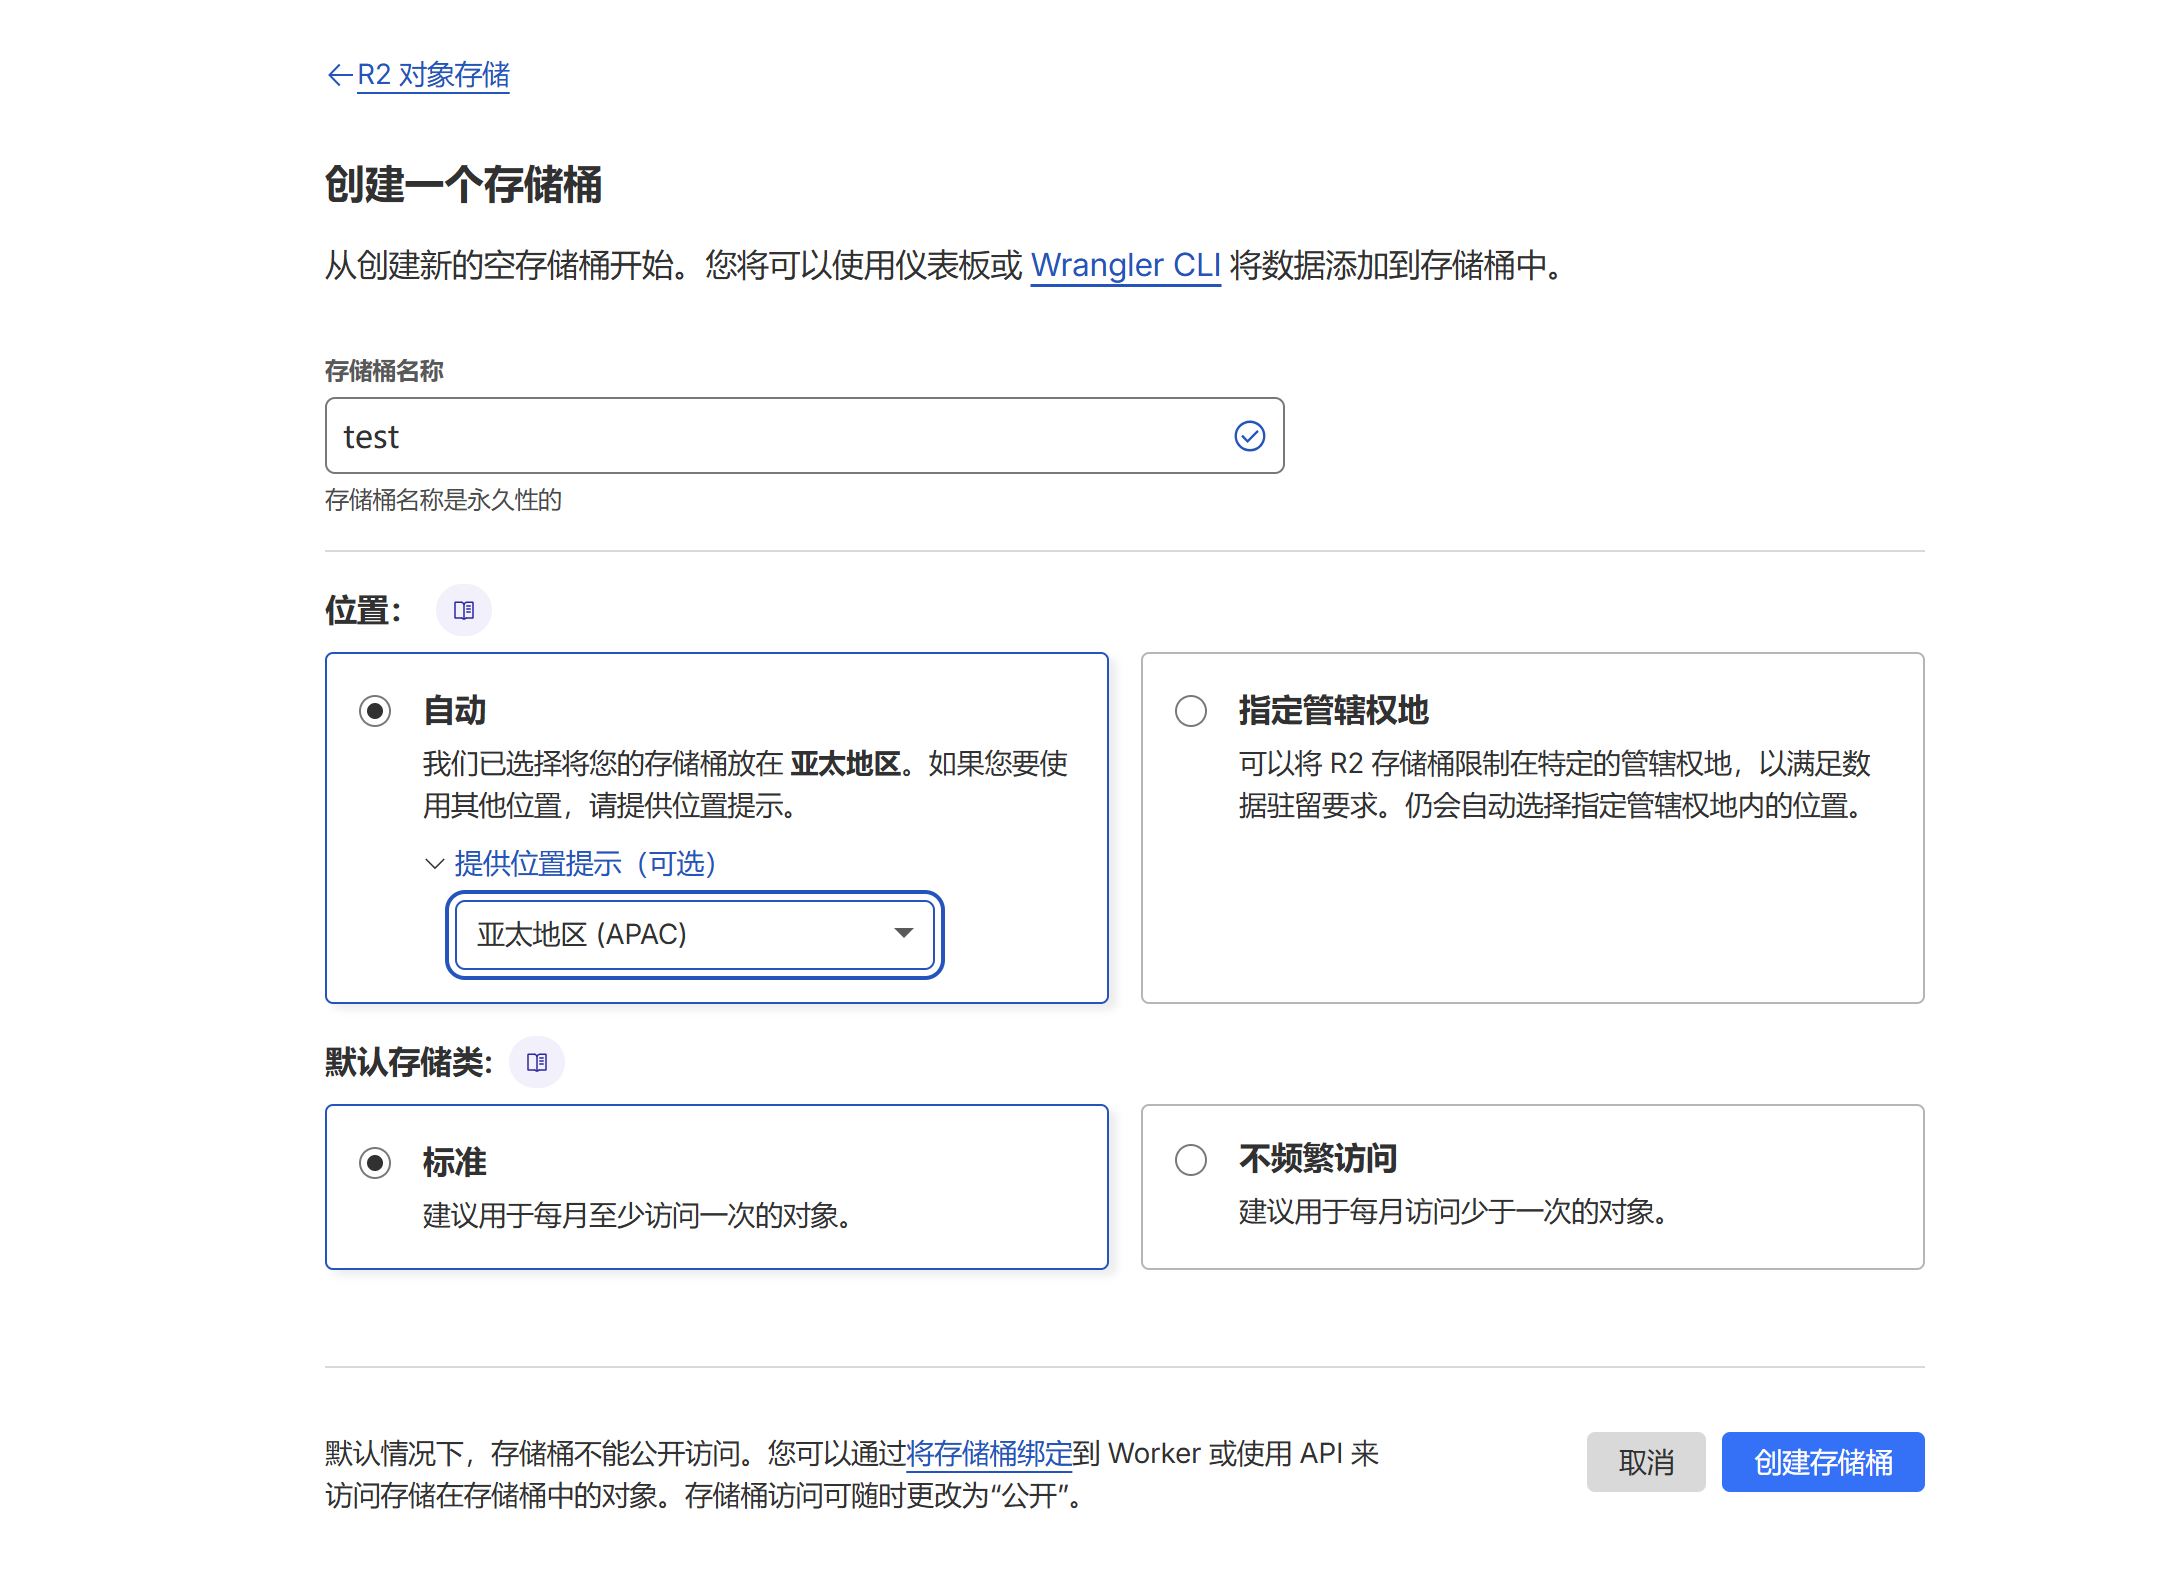The image size is (2164, 1586).
Task: Open the 亚太地区 (APAC) dropdown
Action: (694, 934)
